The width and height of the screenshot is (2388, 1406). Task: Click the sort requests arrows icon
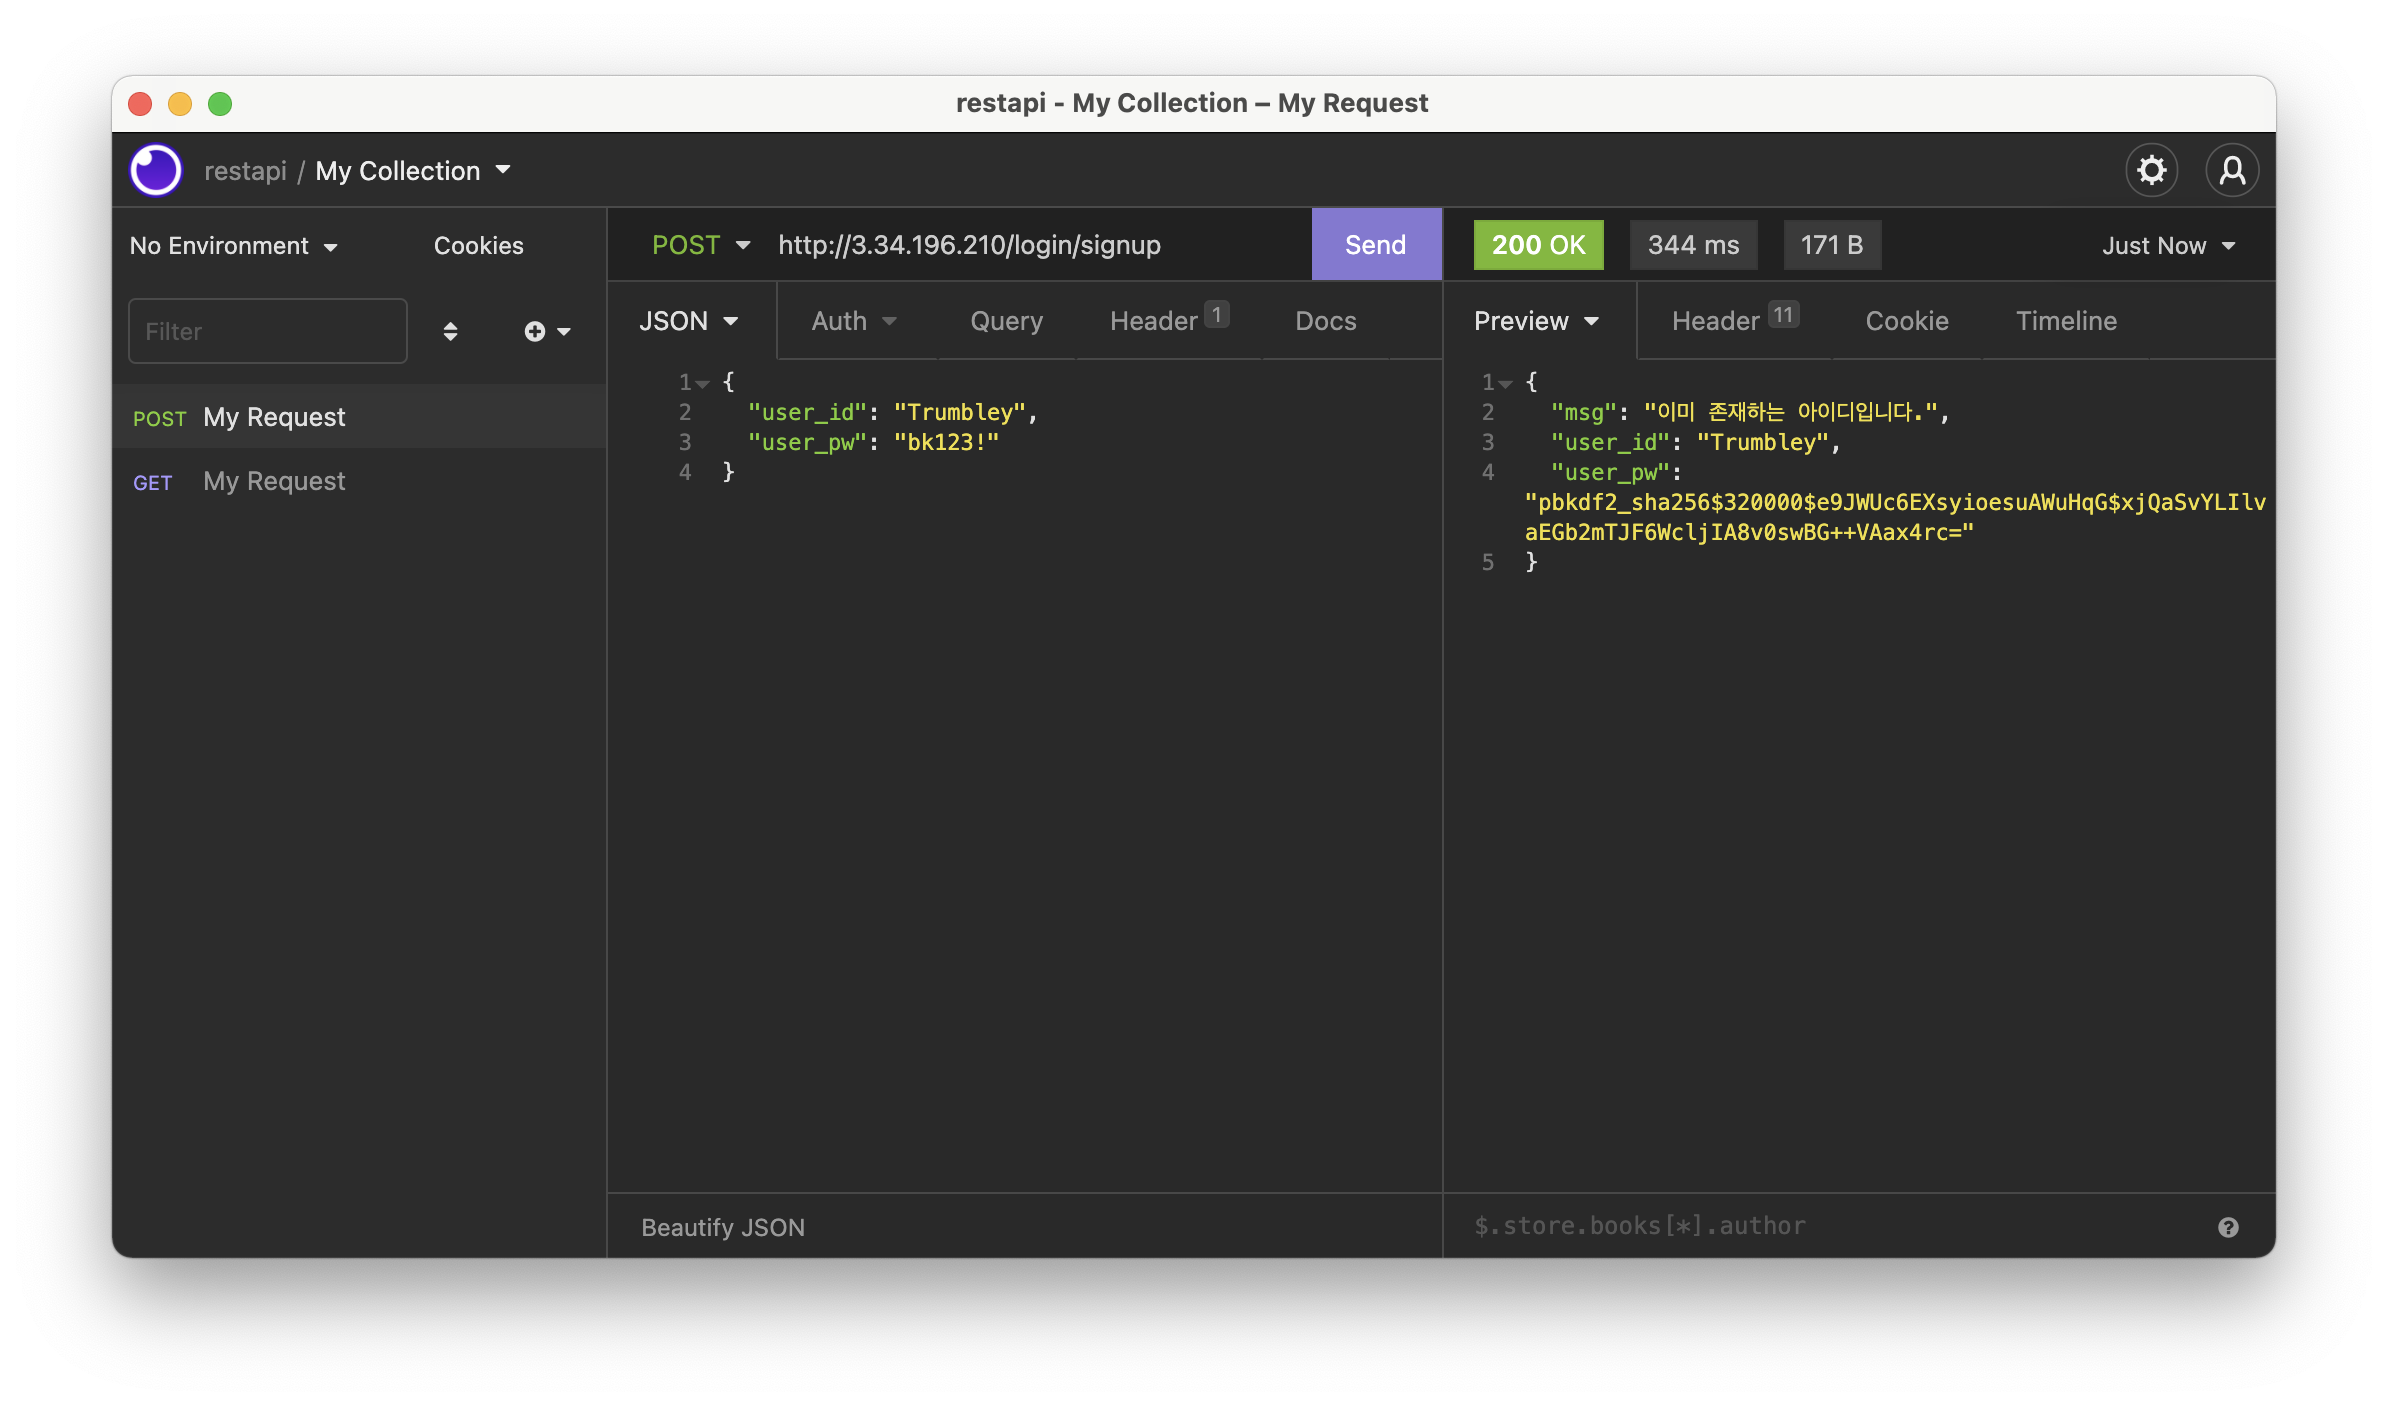[x=450, y=331]
